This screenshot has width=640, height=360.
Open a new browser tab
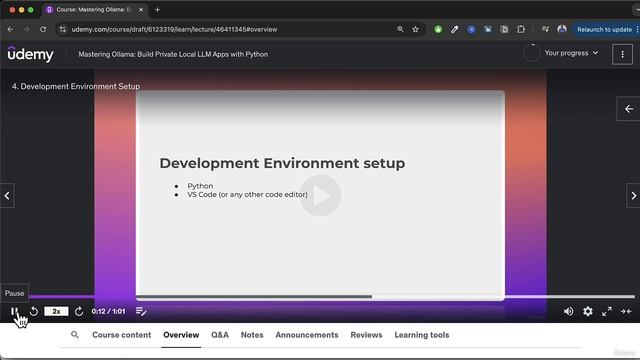coord(158,9)
